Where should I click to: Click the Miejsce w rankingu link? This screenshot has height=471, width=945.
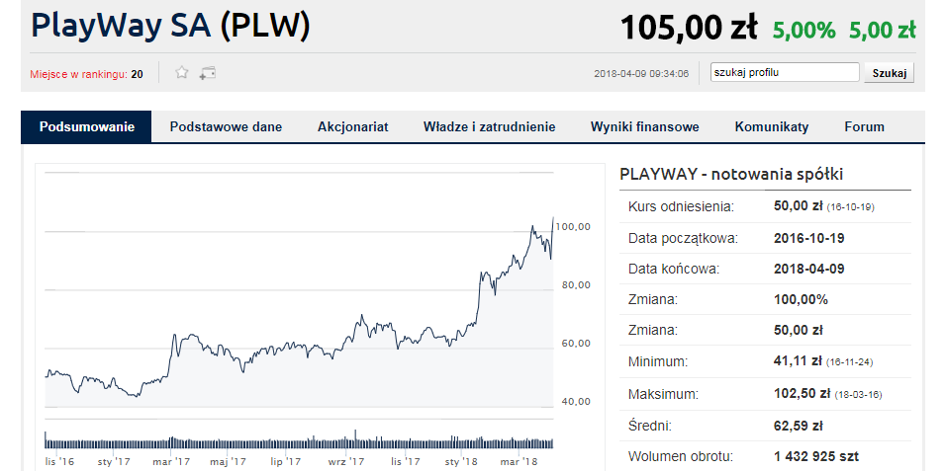pos(80,74)
